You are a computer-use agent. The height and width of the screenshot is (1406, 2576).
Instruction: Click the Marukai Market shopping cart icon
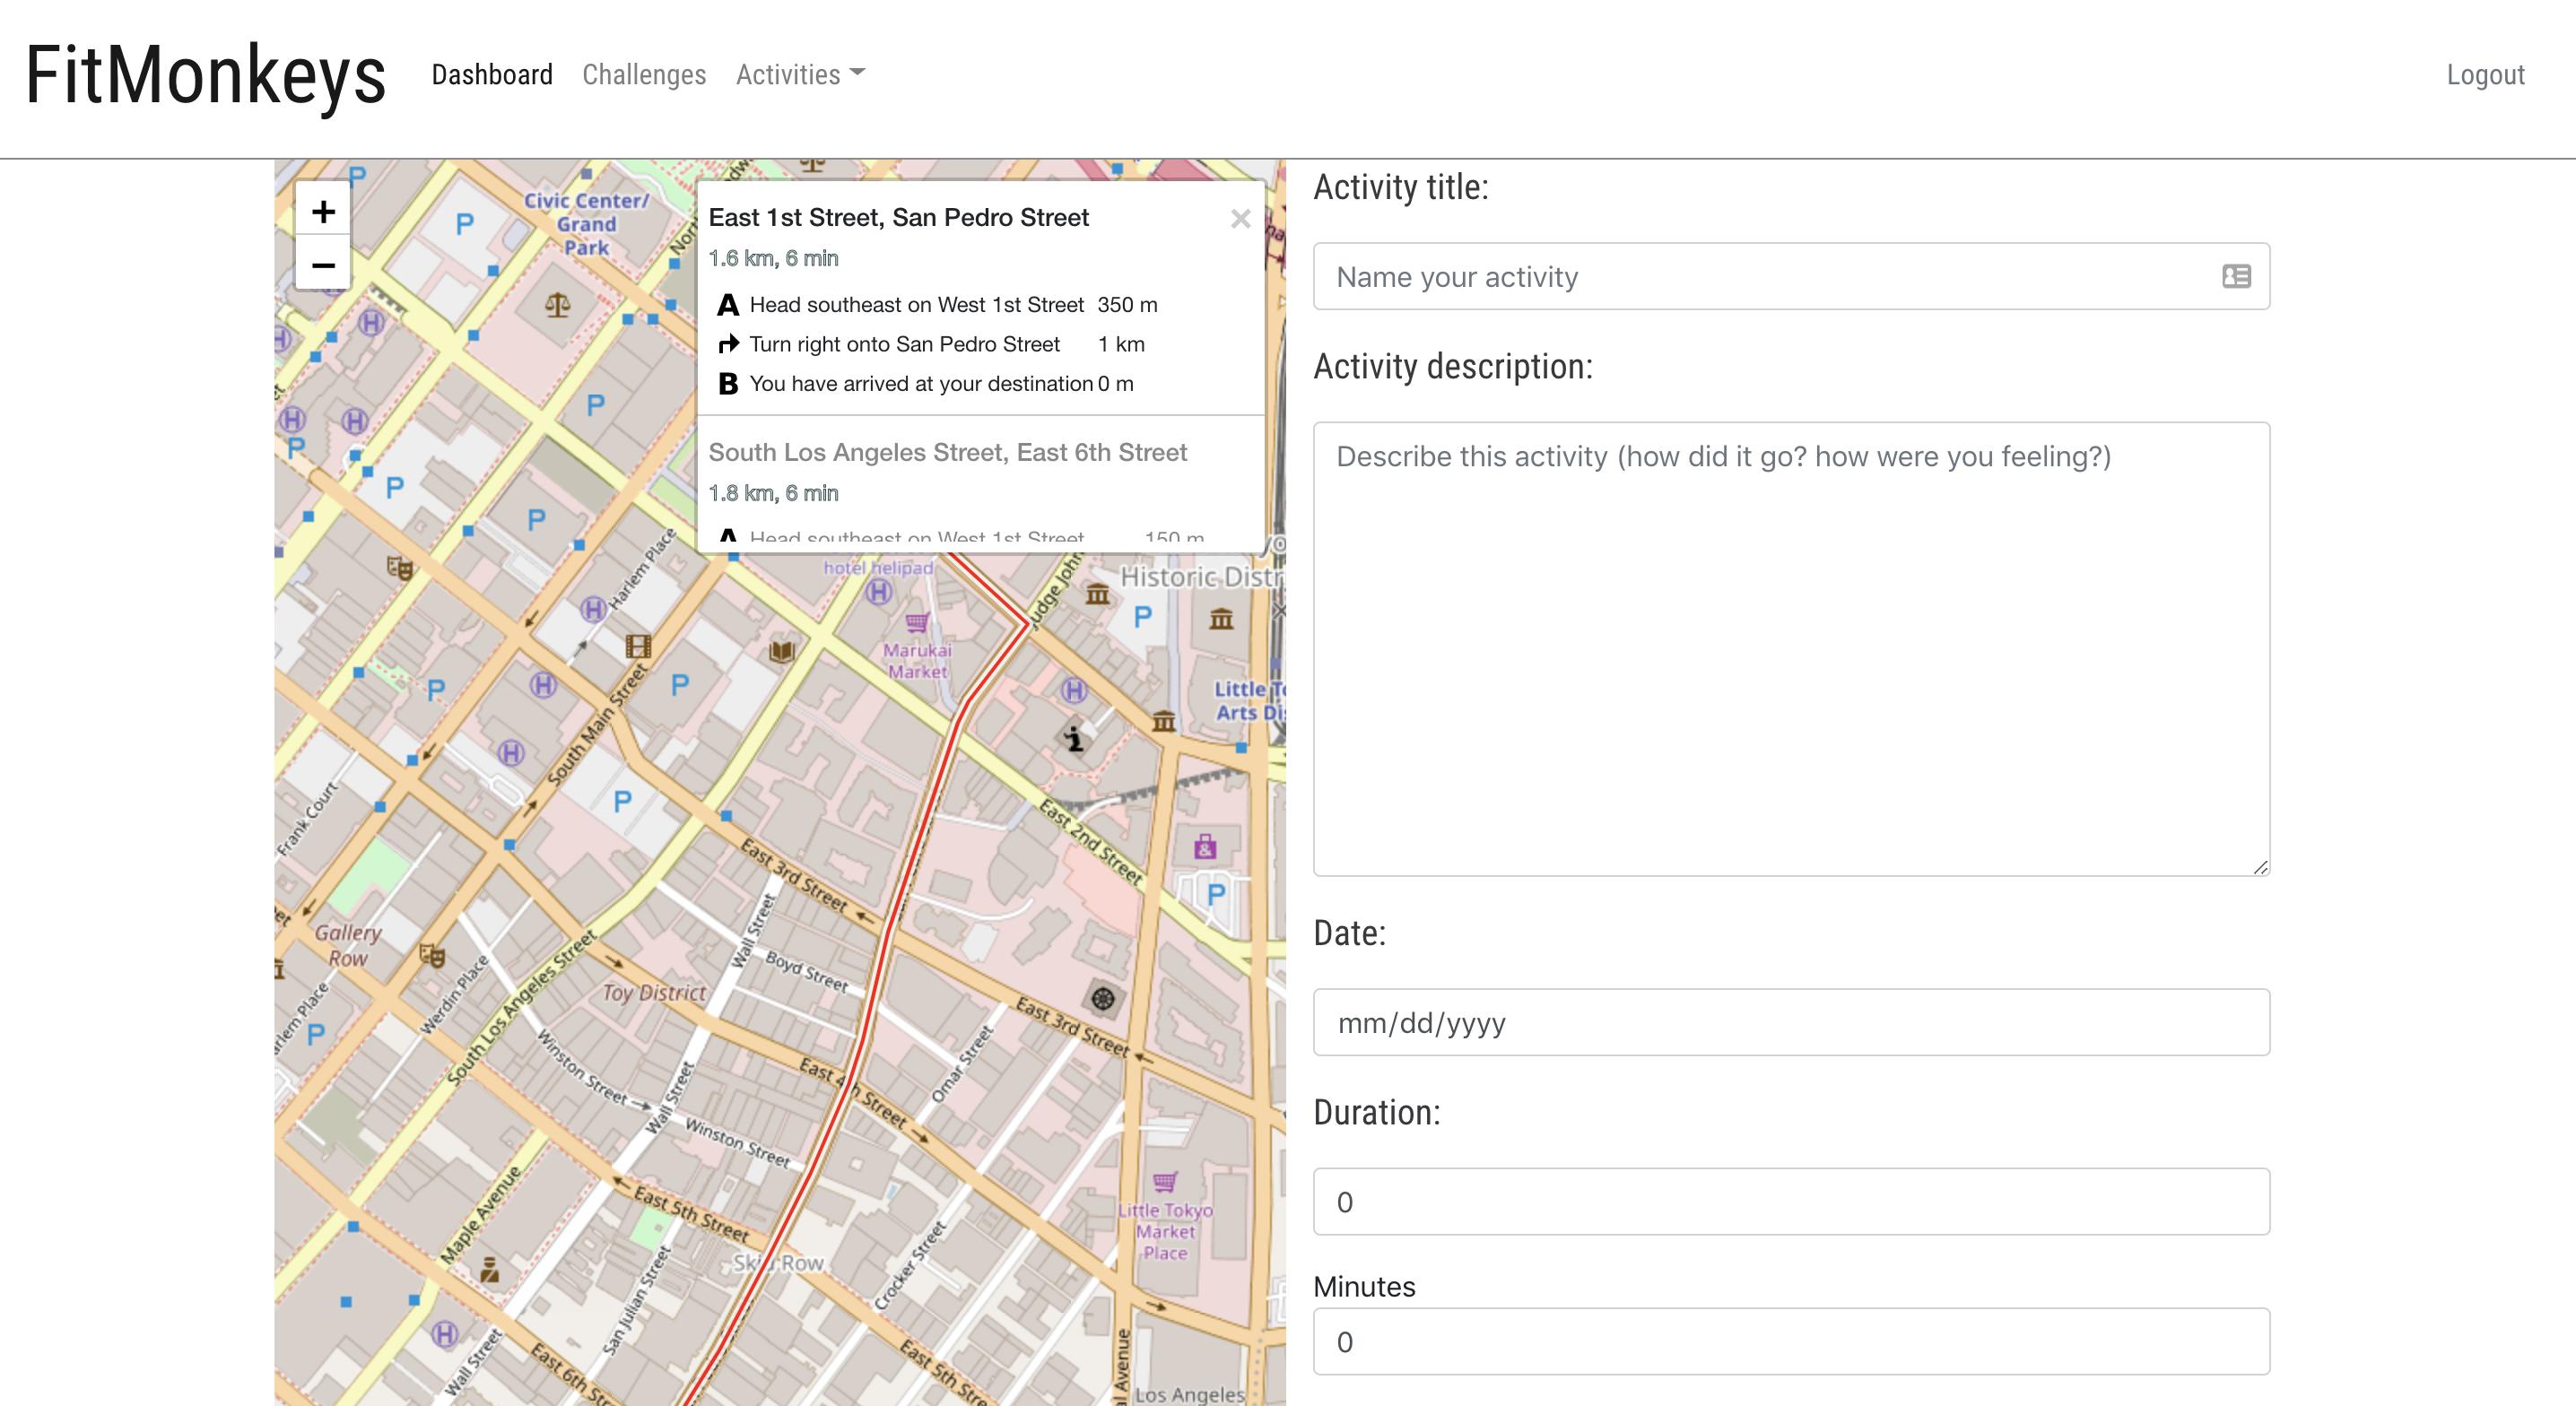click(x=916, y=624)
